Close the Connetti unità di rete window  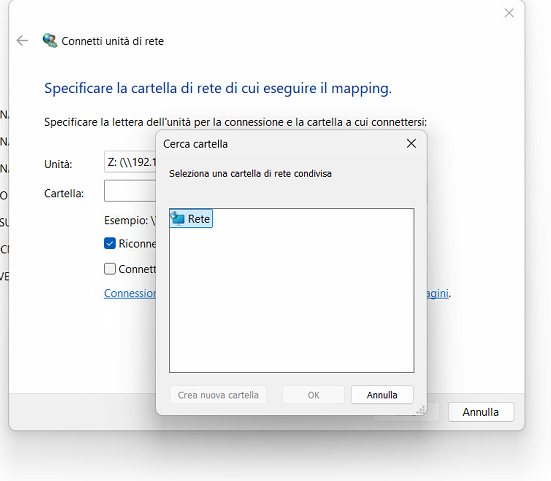point(509,13)
